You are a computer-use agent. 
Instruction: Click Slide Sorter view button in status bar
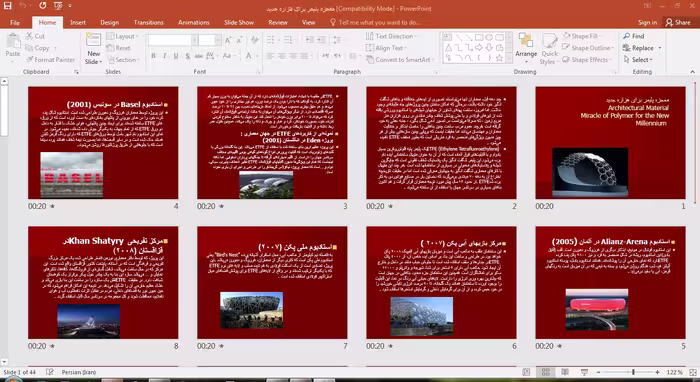tap(546, 372)
